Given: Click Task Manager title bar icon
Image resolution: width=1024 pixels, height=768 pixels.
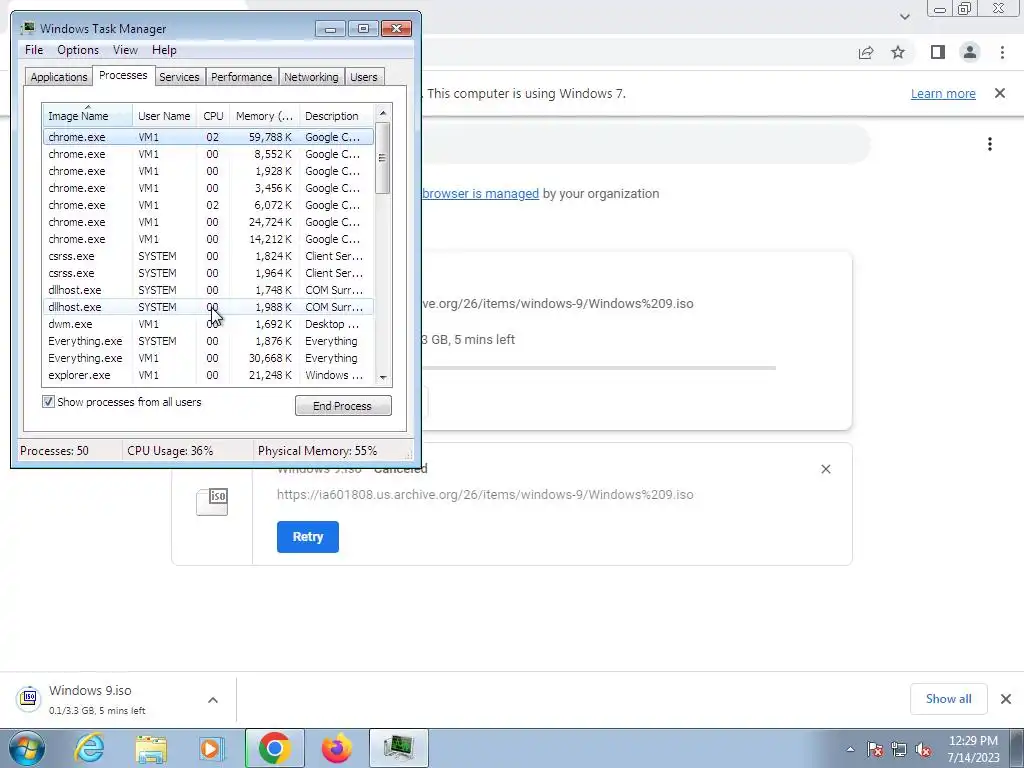Looking at the screenshot, I should pos(27,28).
